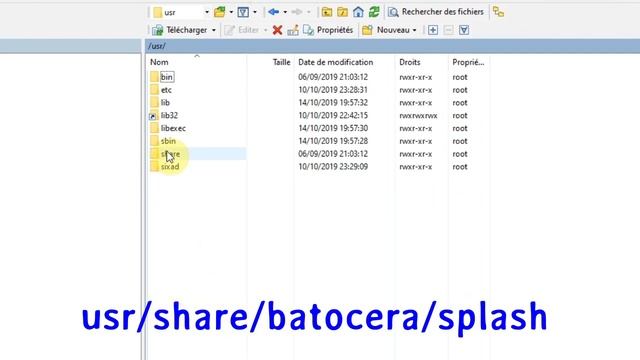The image size is (640, 360).
Task: Open Propriétés for selected item
Action: [328, 30]
